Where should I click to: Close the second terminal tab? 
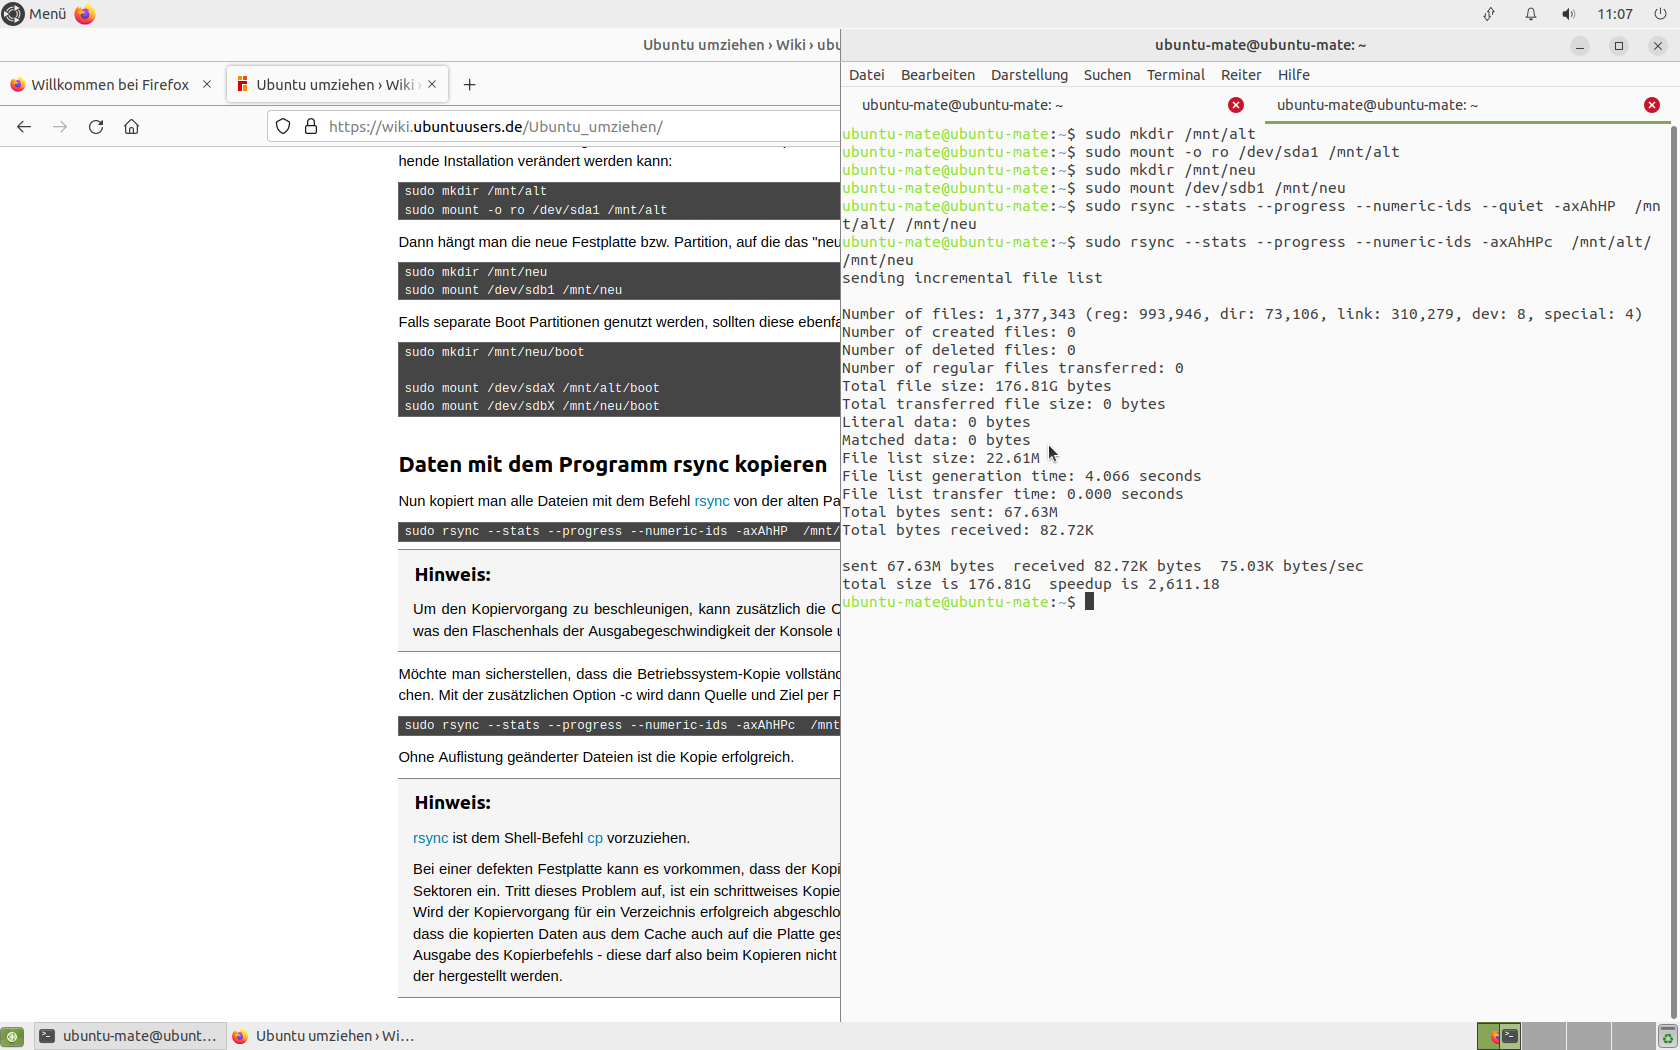click(x=1652, y=105)
